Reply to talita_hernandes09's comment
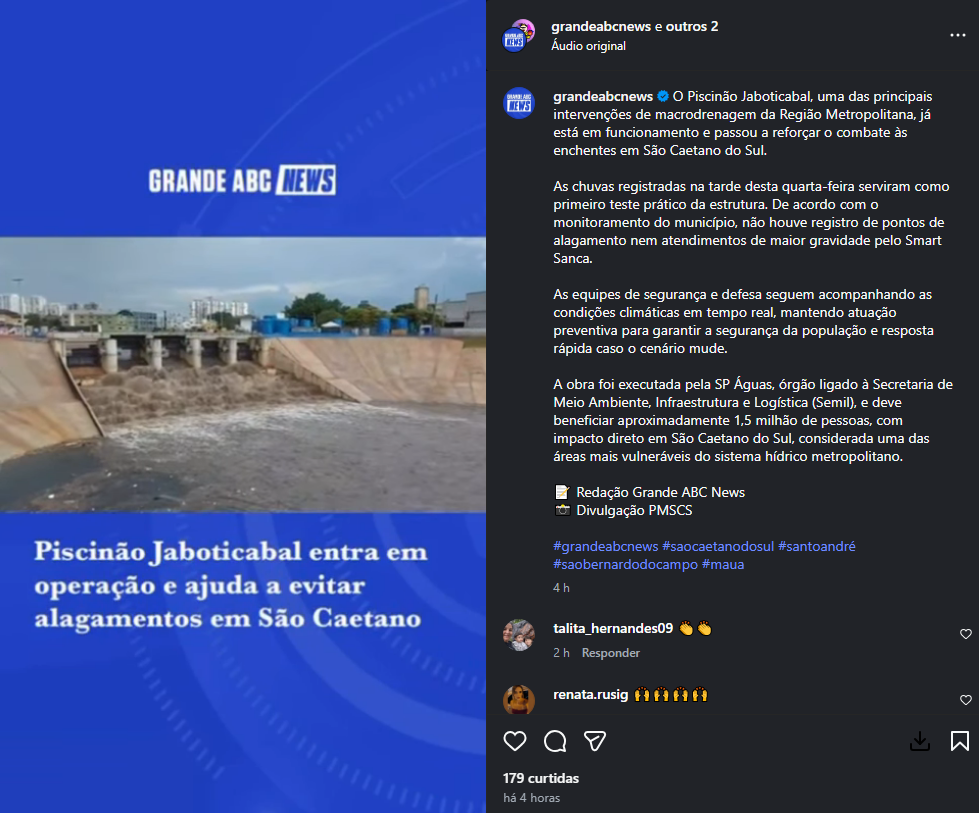Screen dimensions: 979x813 click(611, 653)
